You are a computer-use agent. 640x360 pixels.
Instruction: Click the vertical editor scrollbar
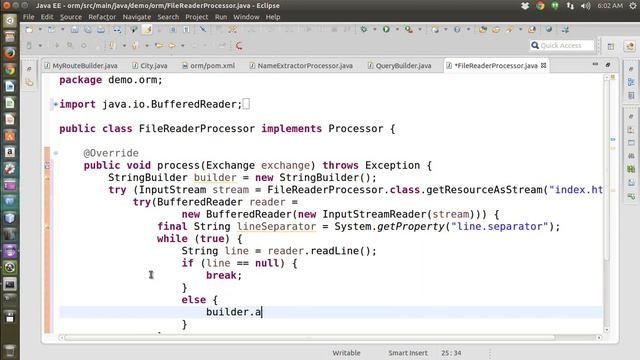tap(607, 169)
